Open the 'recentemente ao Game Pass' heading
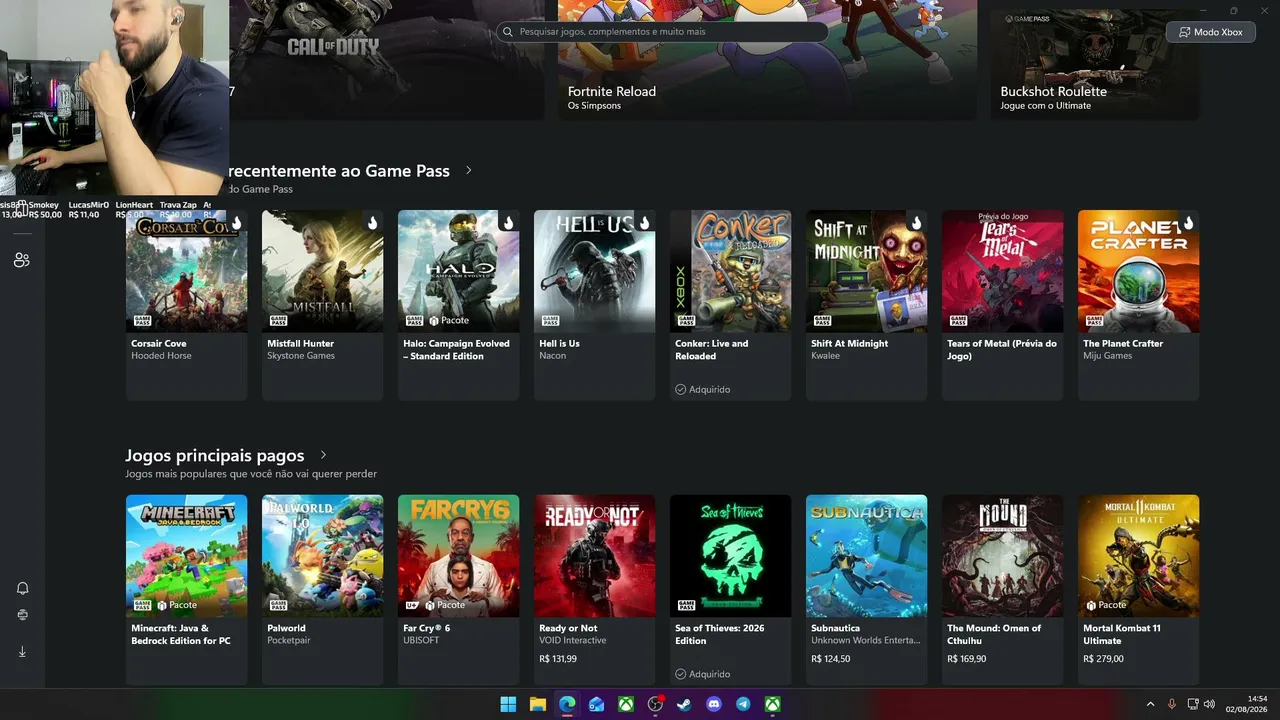Screen dimensions: 1280x720 pyautogui.click(x=339, y=171)
